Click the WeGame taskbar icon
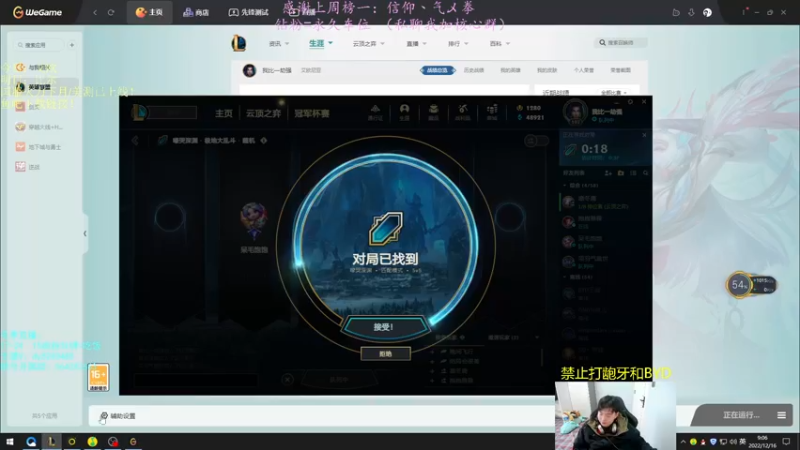 133,442
